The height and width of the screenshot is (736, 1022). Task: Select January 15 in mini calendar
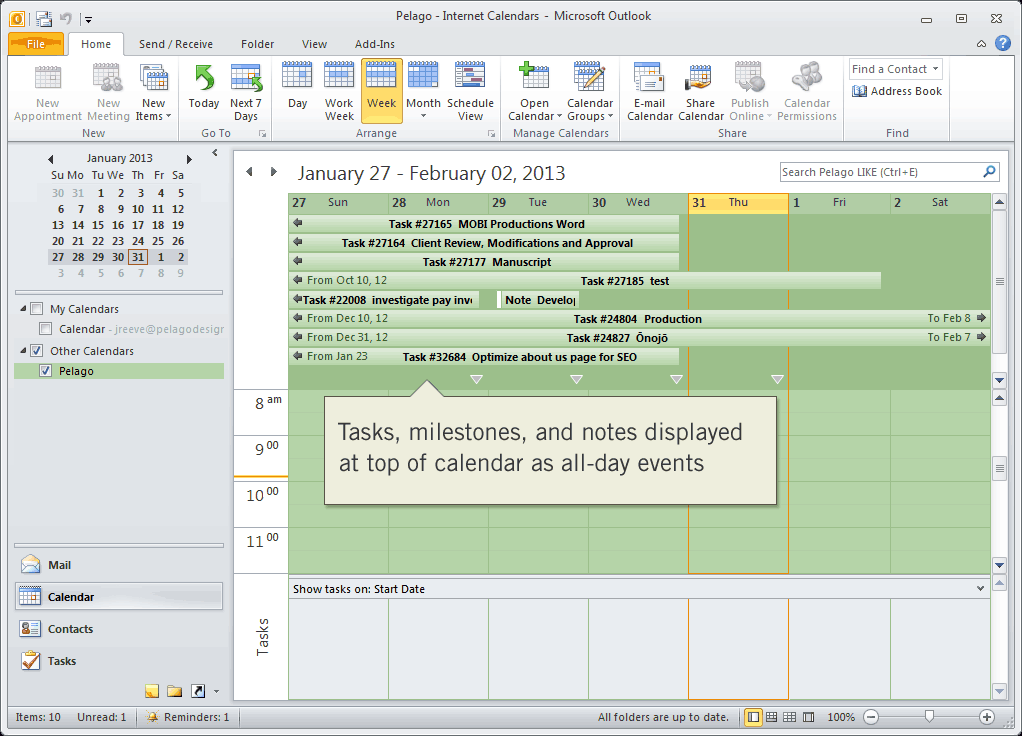98,225
